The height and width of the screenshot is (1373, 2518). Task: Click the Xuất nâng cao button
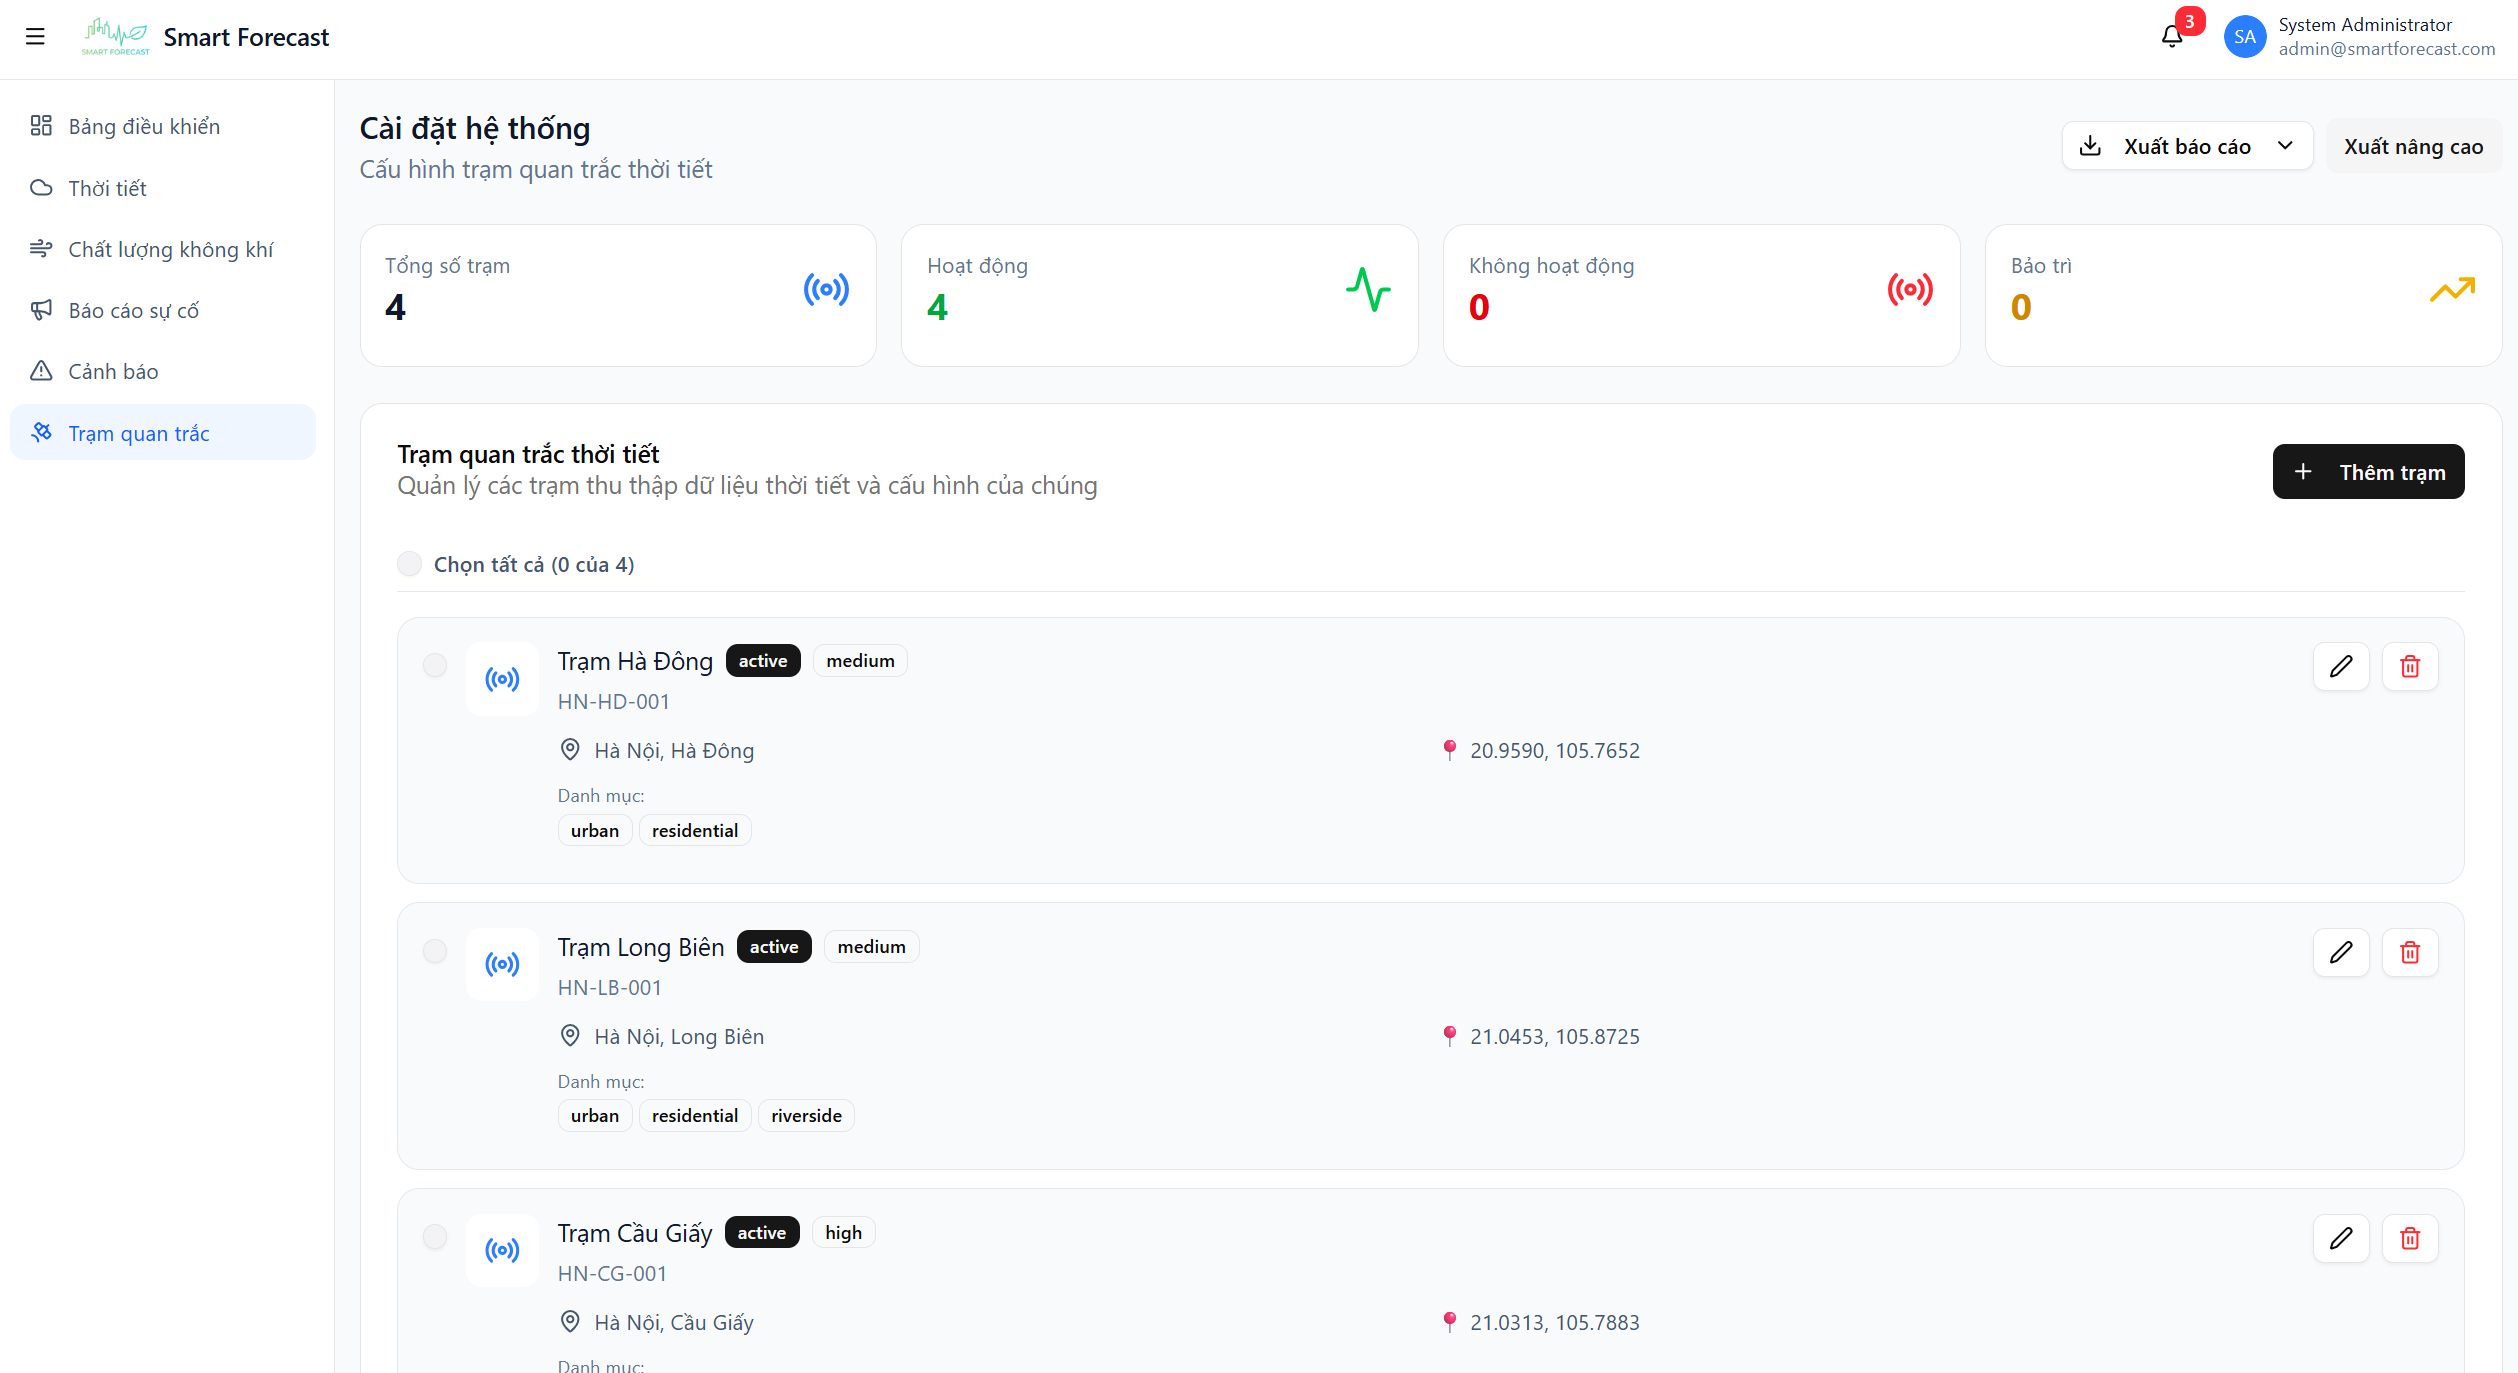tap(2412, 146)
